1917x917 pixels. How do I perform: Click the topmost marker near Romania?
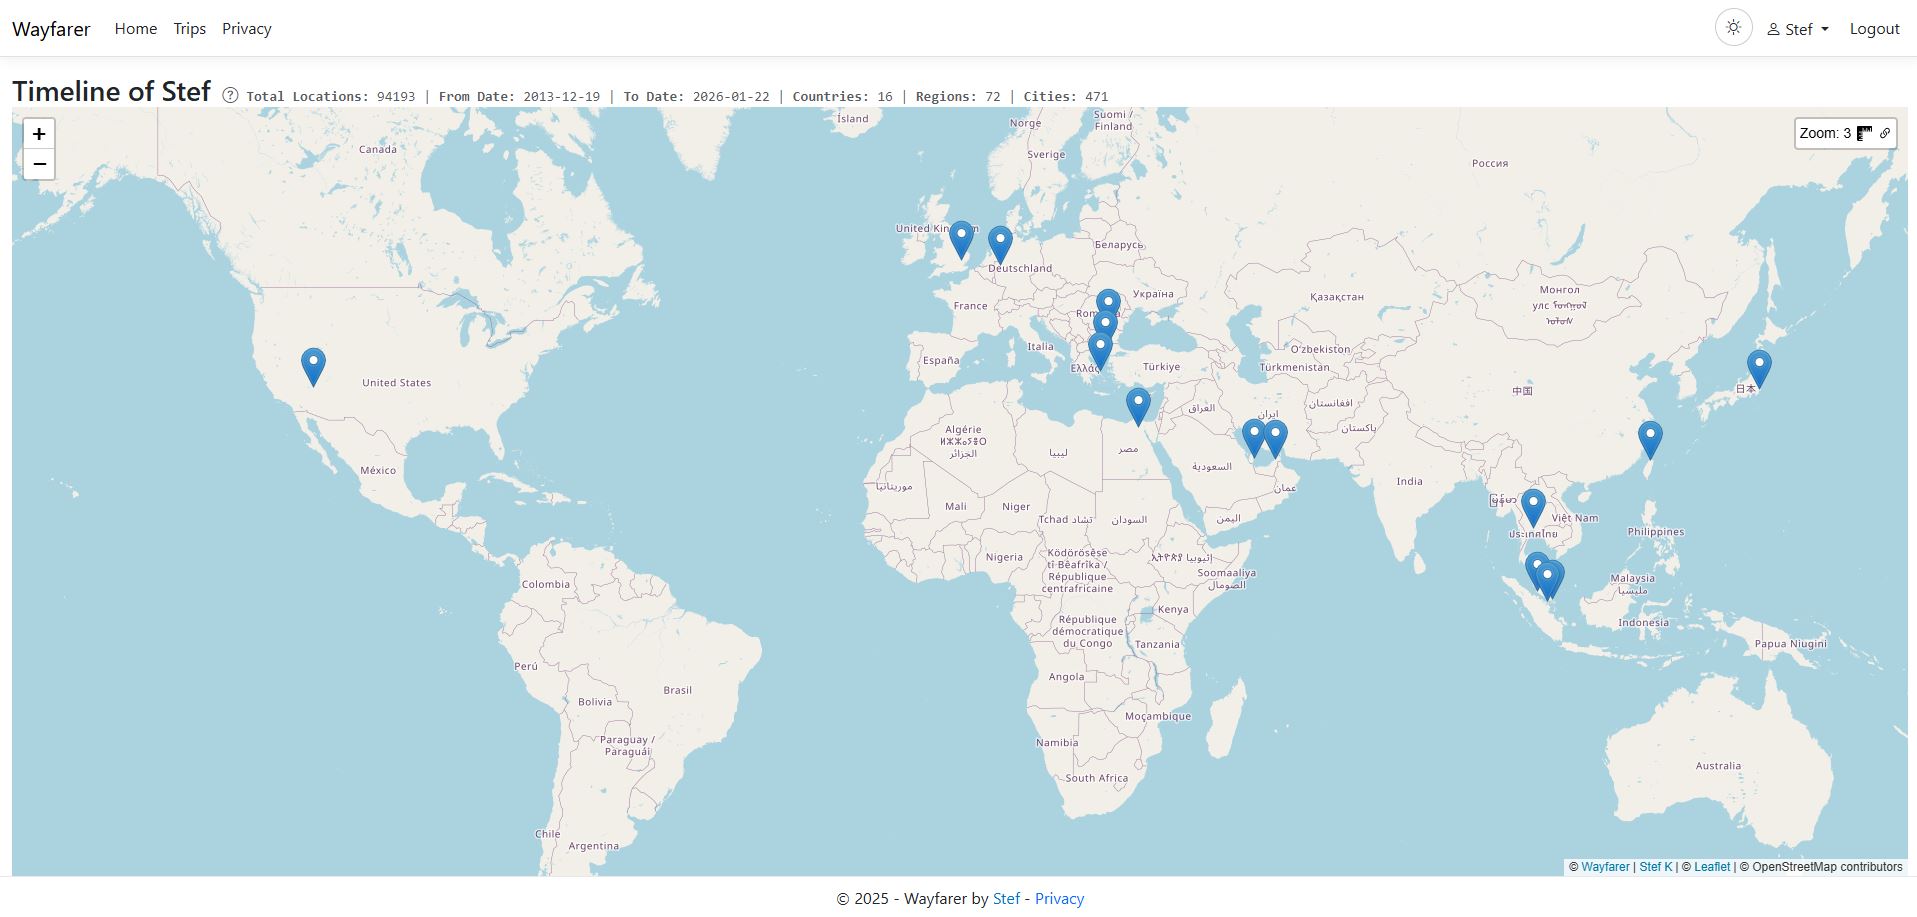1108,301
